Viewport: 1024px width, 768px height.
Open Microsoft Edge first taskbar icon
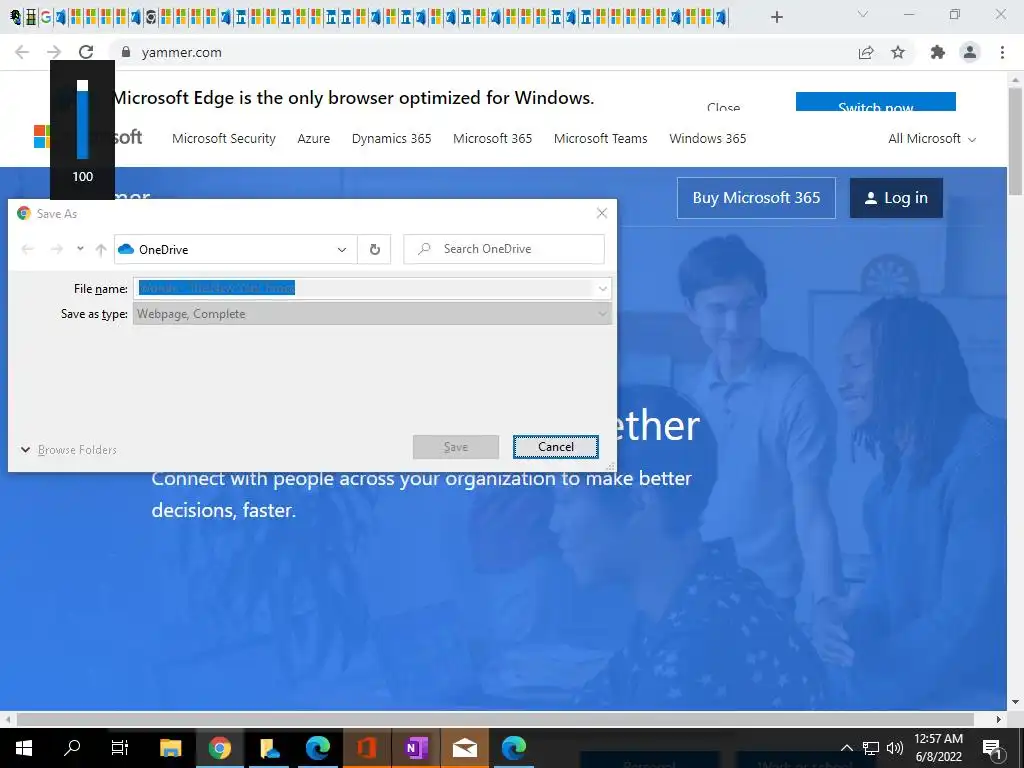[x=317, y=748]
